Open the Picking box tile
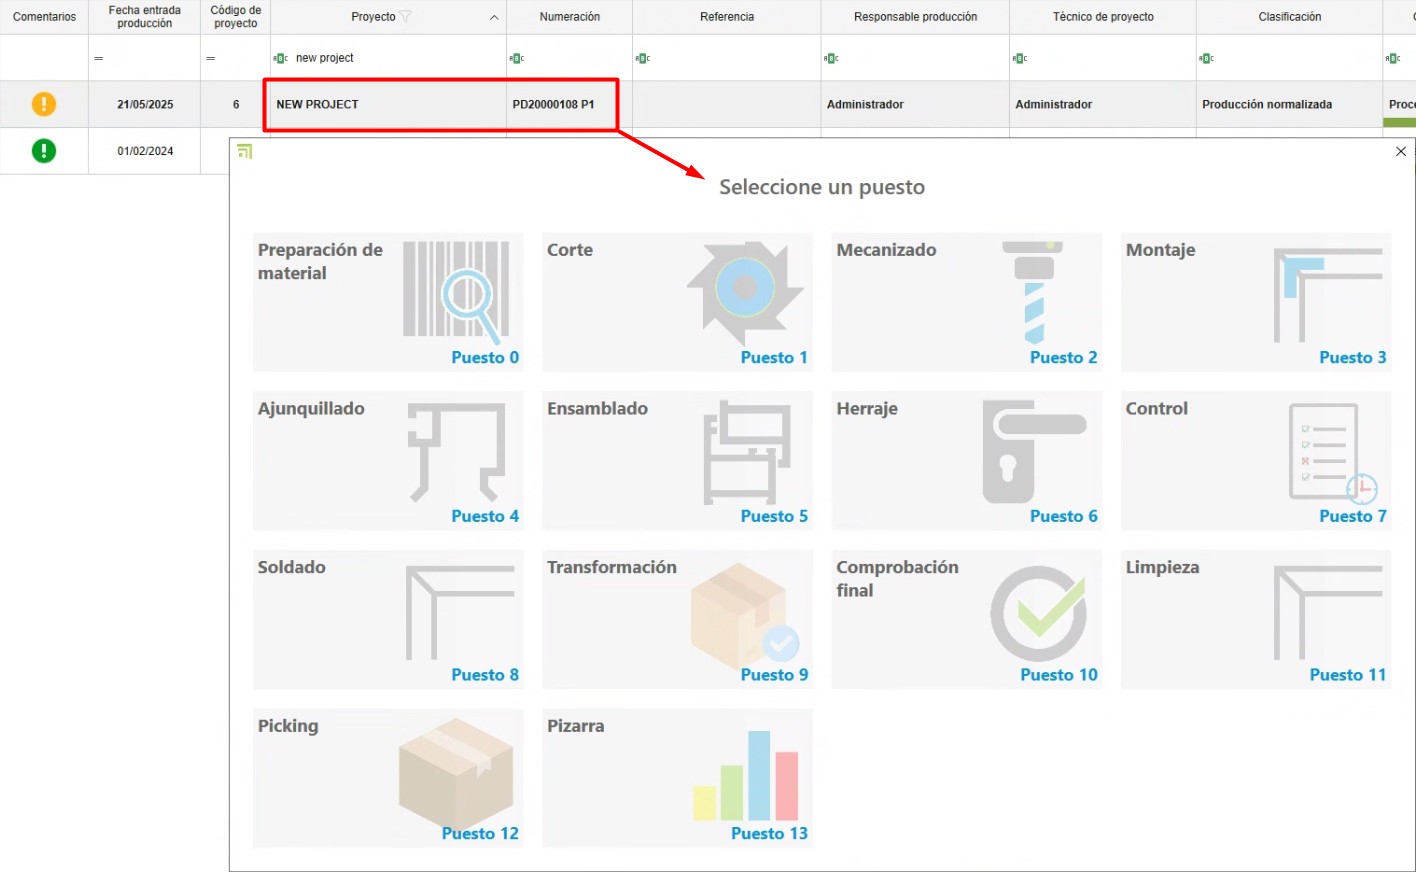The width and height of the screenshot is (1416, 872). pyautogui.click(x=388, y=778)
